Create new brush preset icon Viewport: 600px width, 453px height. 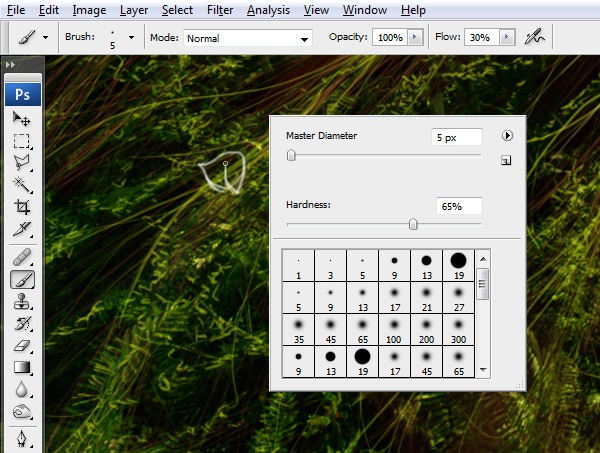(506, 160)
